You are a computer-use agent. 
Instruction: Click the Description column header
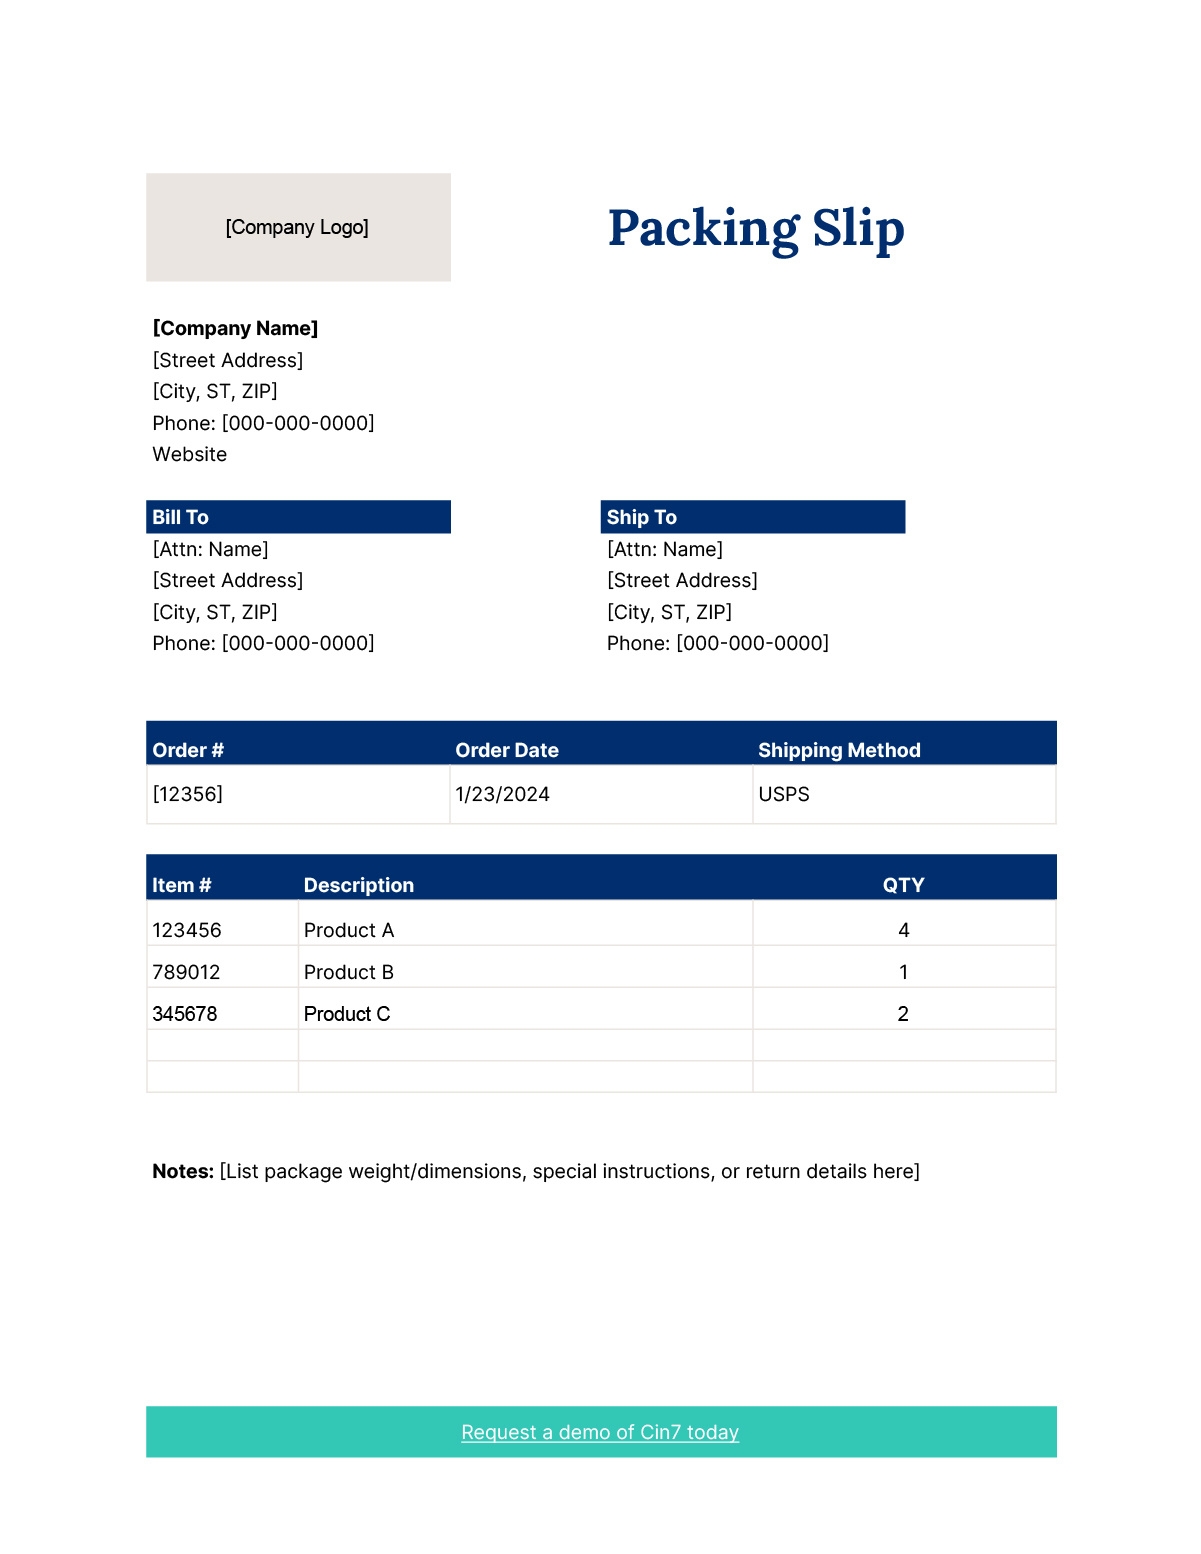click(359, 885)
